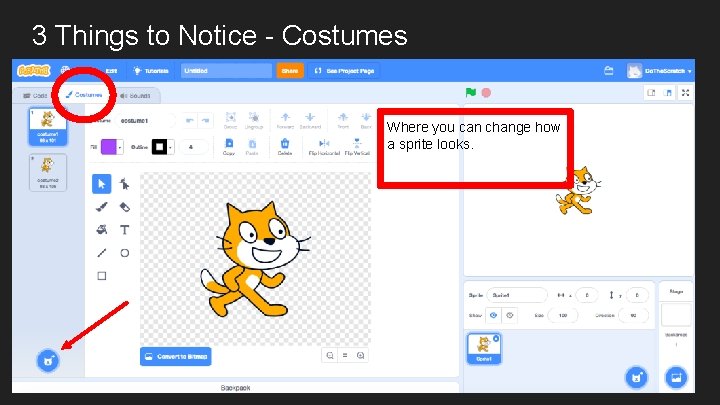Reset the paint canvas zoom
Viewport: 720px width, 405px height.
click(x=345, y=355)
